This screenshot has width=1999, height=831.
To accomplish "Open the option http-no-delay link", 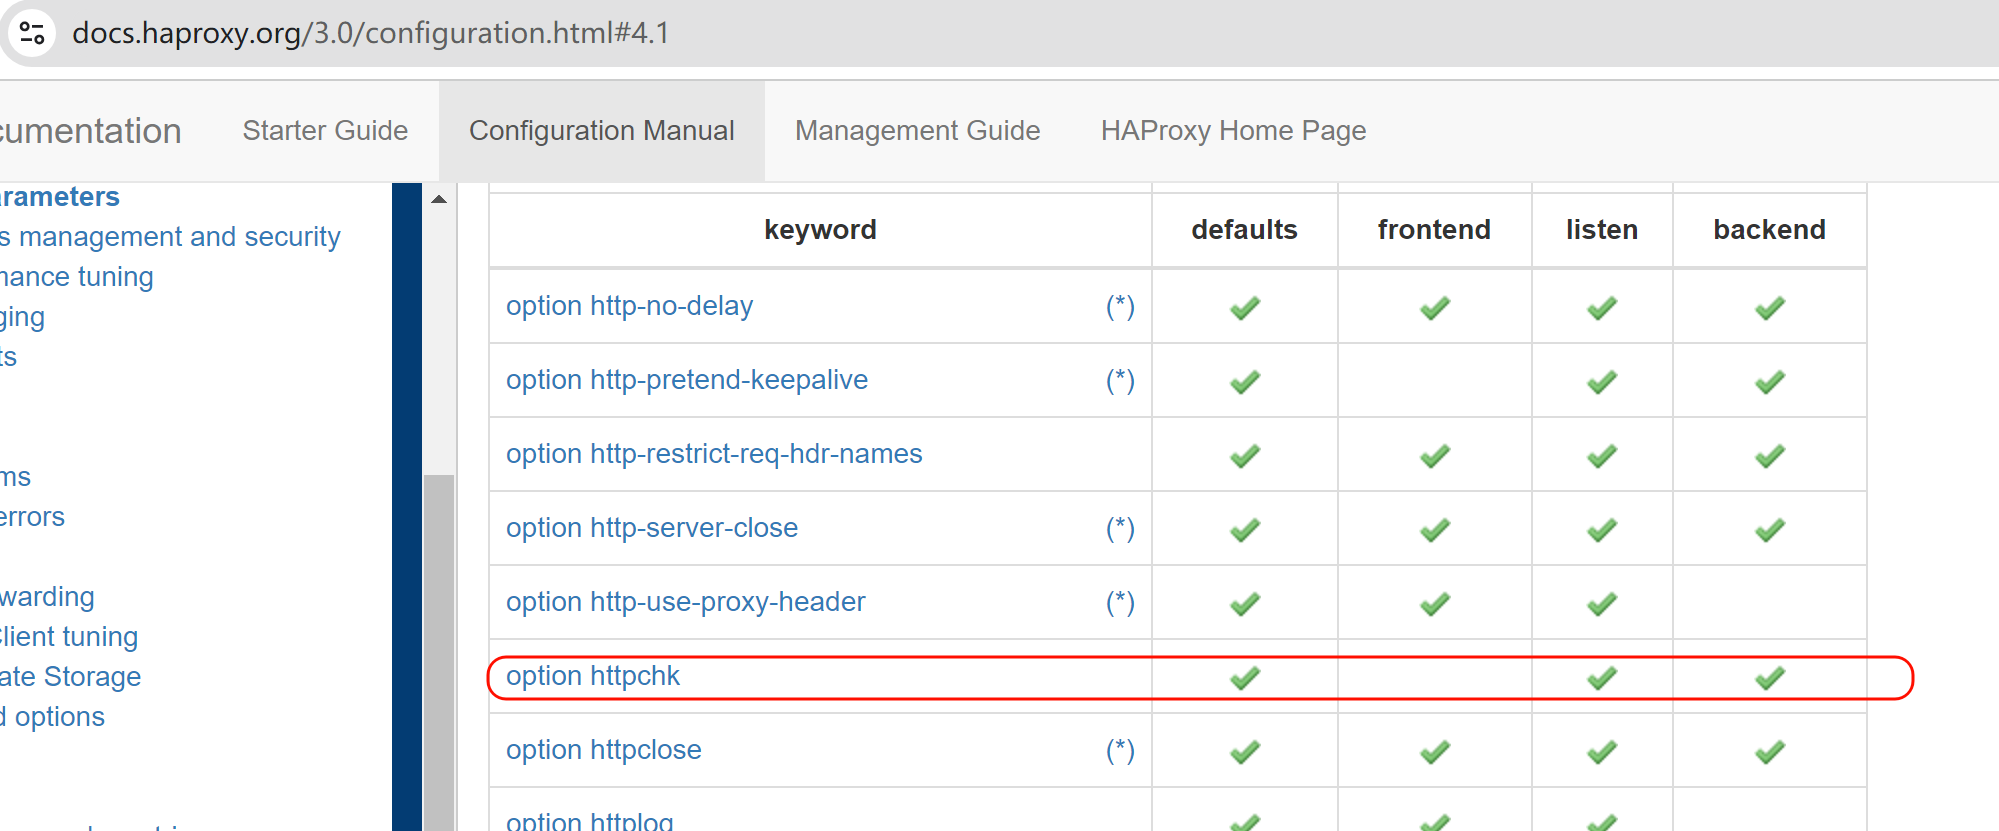I will [629, 306].
